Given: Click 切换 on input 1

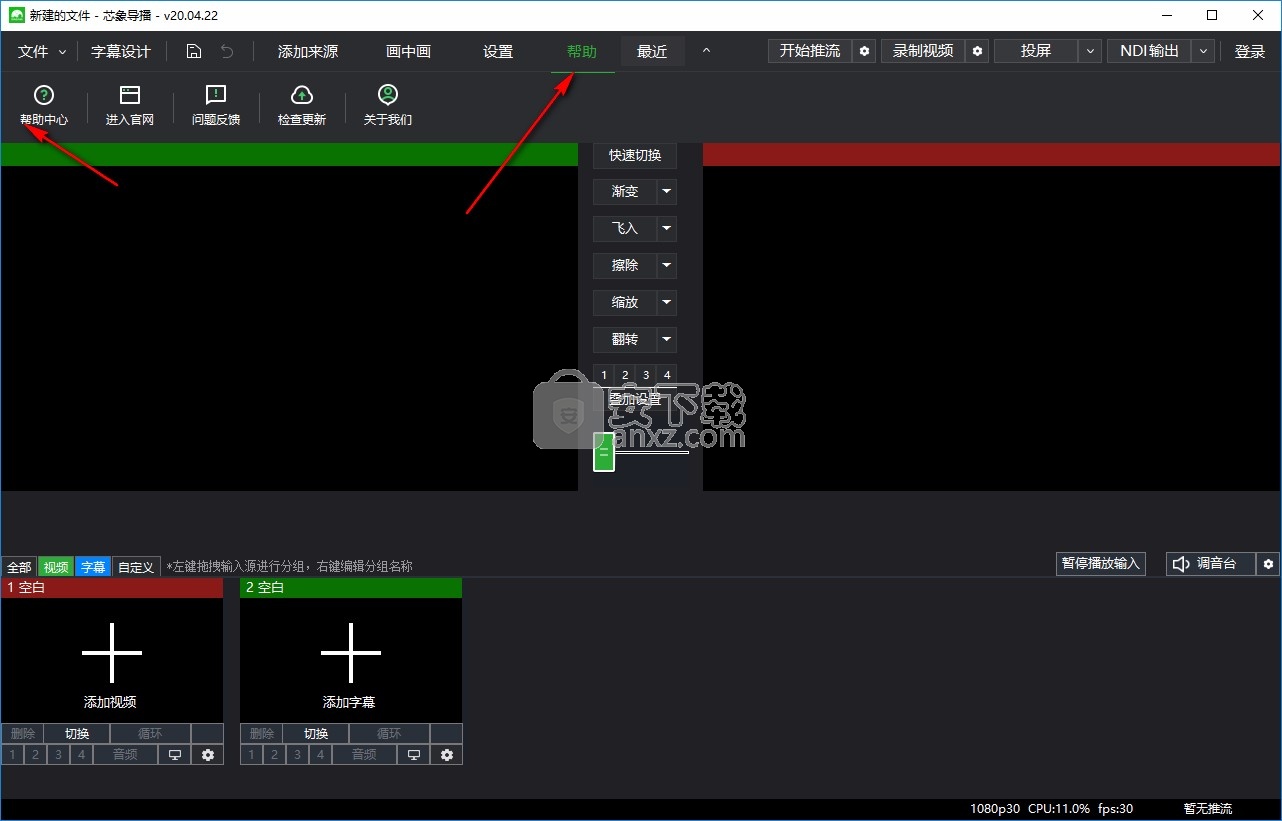Looking at the screenshot, I should 77,734.
